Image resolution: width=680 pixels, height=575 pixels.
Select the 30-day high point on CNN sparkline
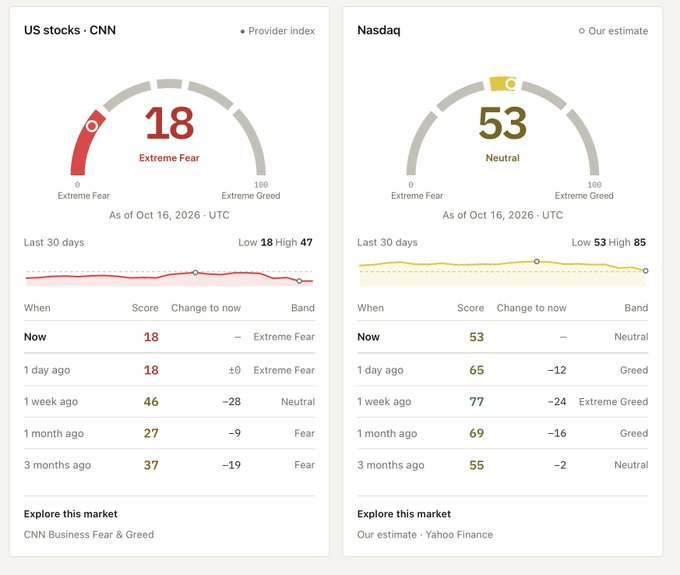pyautogui.click(x=195, y=272)
